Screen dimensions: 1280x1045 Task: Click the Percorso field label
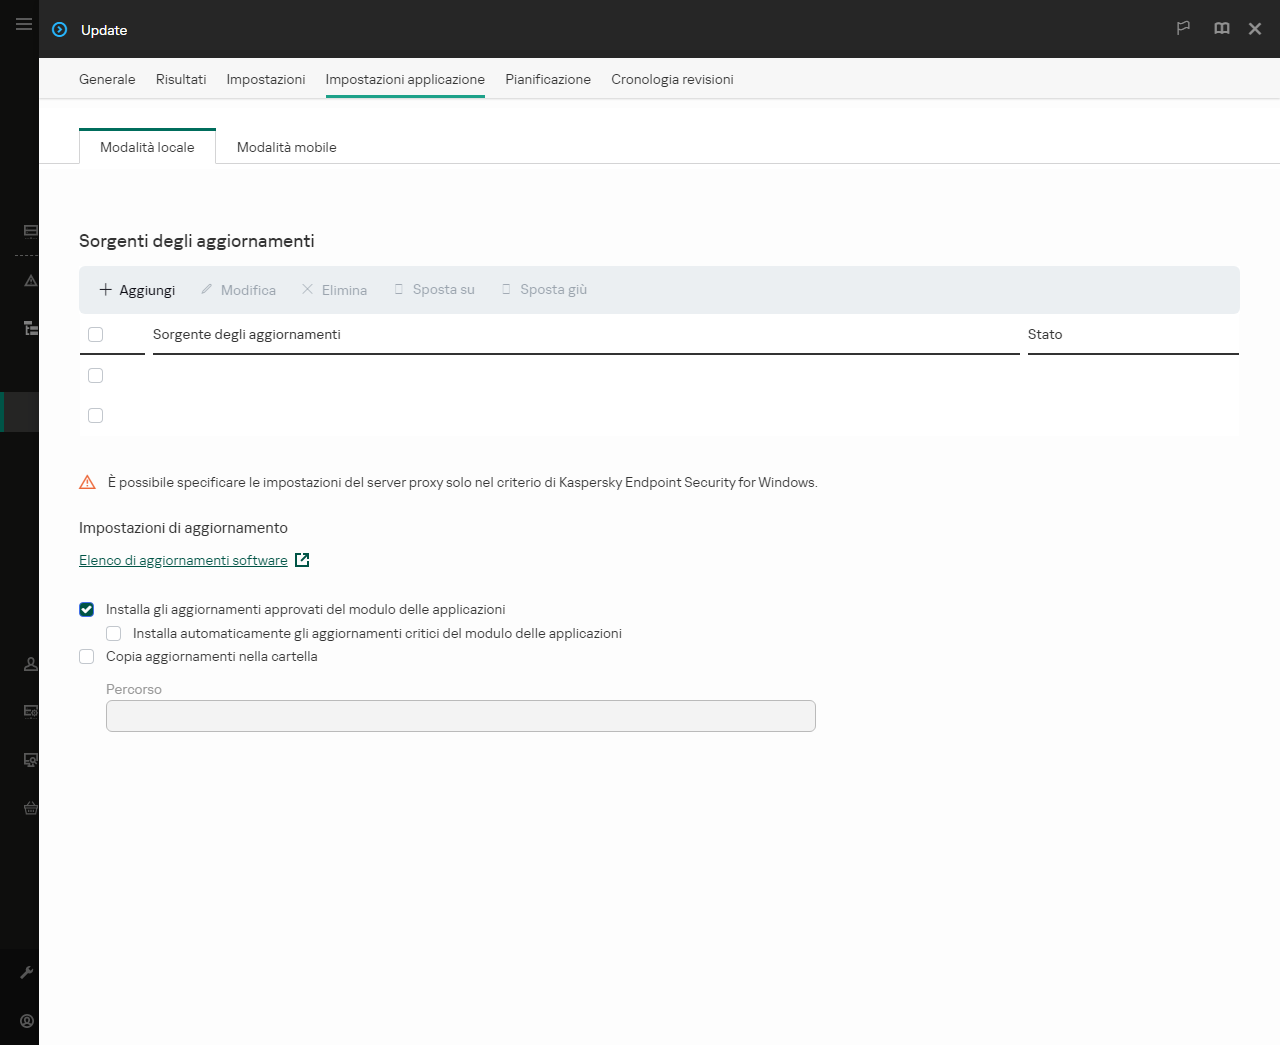[x=134, y=690]
